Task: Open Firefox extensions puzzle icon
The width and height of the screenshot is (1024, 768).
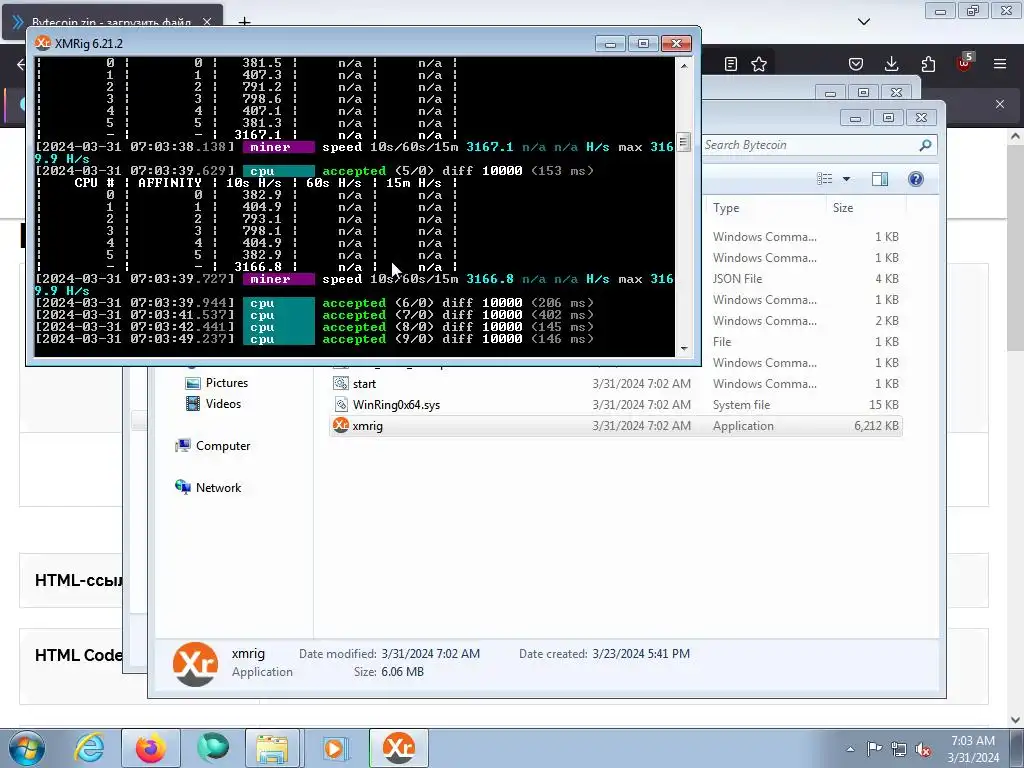Action: tap(928, 64)
